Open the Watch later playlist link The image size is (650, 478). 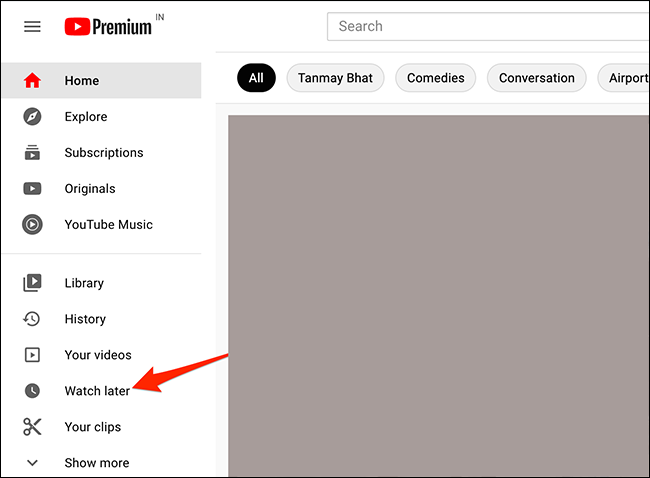point(97,391)
